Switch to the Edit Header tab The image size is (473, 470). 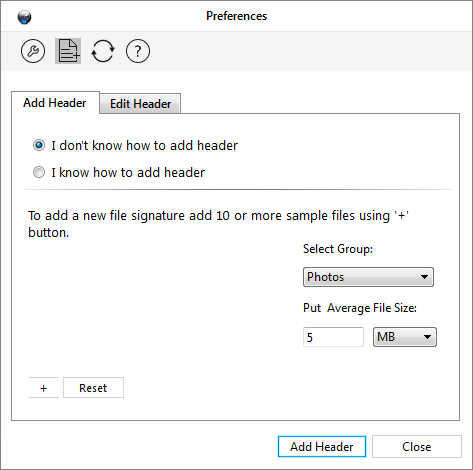[140, 104]
